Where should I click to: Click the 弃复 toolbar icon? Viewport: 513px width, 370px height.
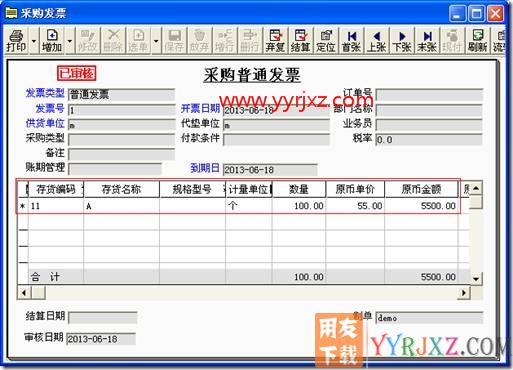coord(275,40)
